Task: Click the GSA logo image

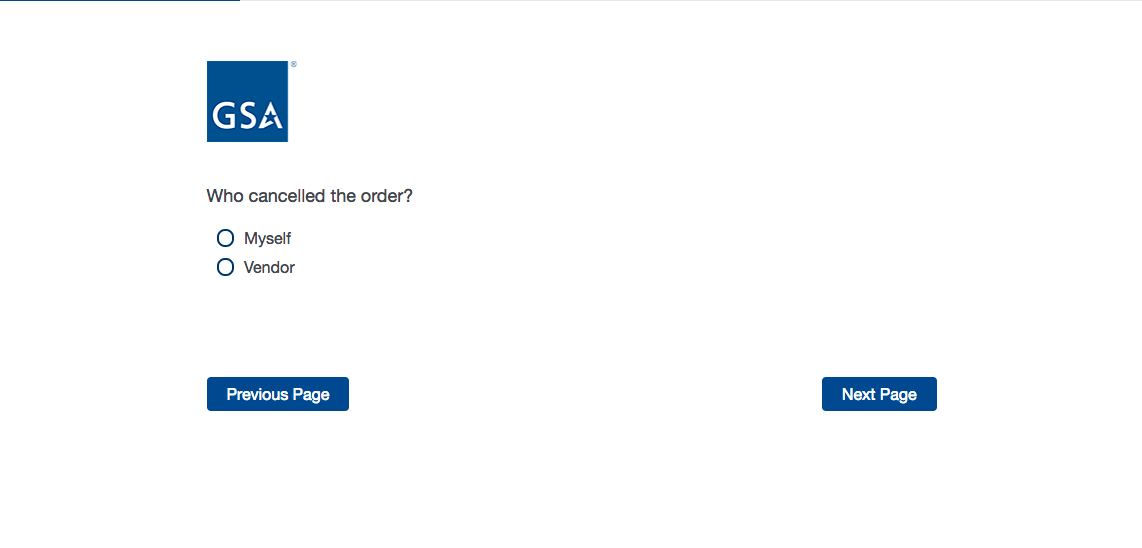Action: (x=247, y=101)
